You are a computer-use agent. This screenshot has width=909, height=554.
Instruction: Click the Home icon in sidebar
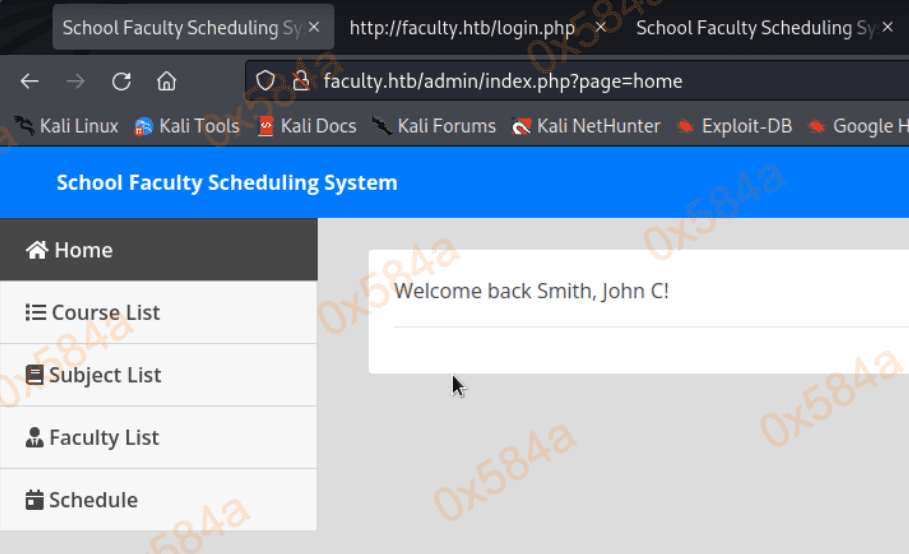(37, 250)
